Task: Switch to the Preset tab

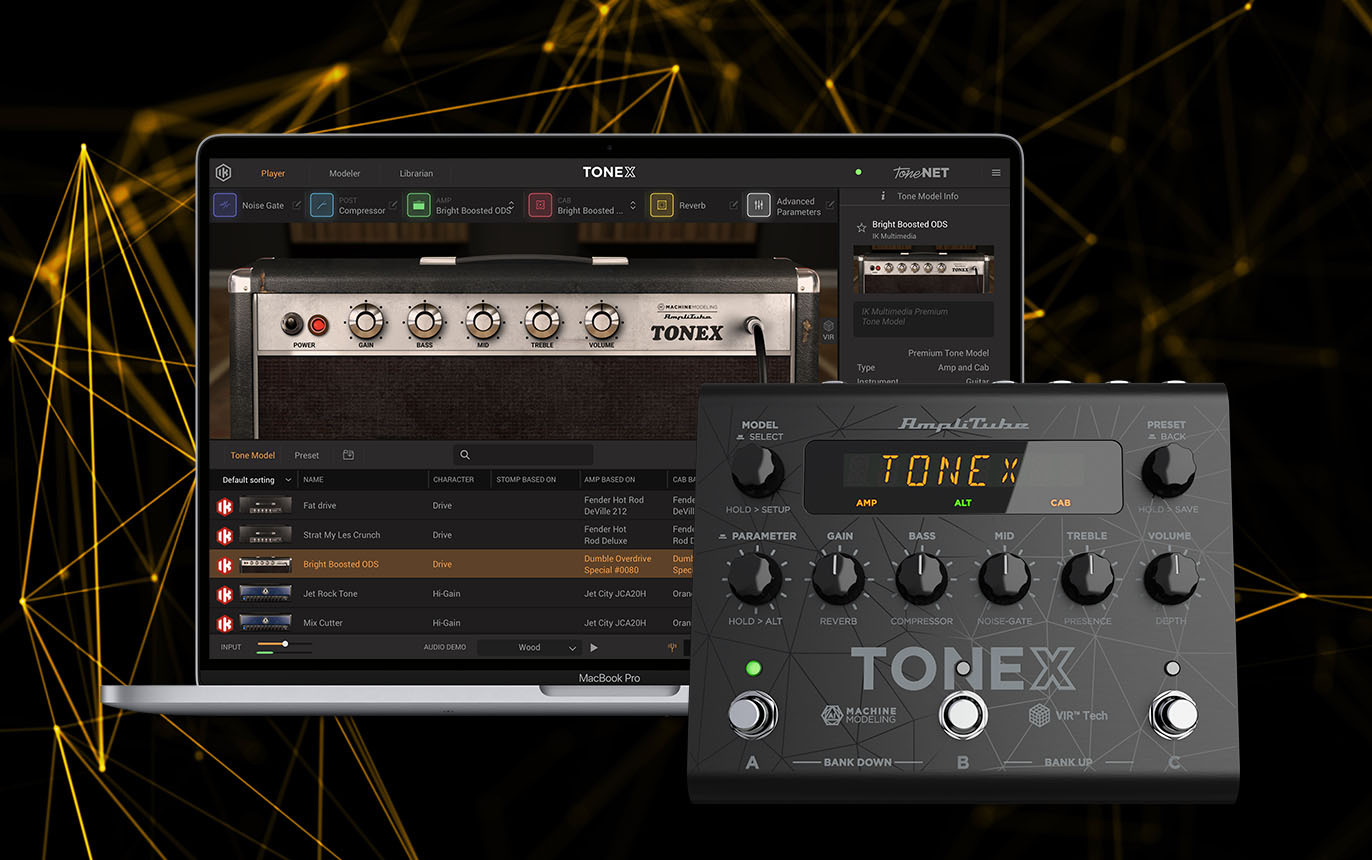Action: [x=306, y=455]
